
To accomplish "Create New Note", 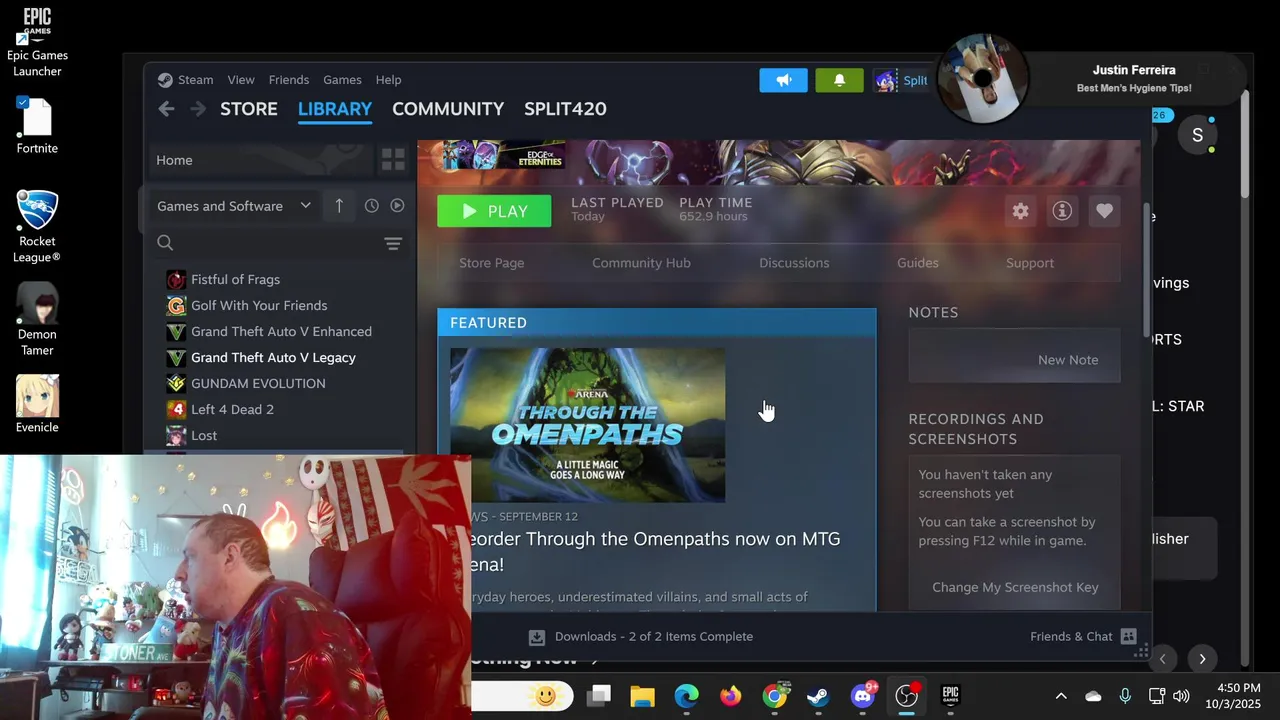I will (x=1068, y=360).
